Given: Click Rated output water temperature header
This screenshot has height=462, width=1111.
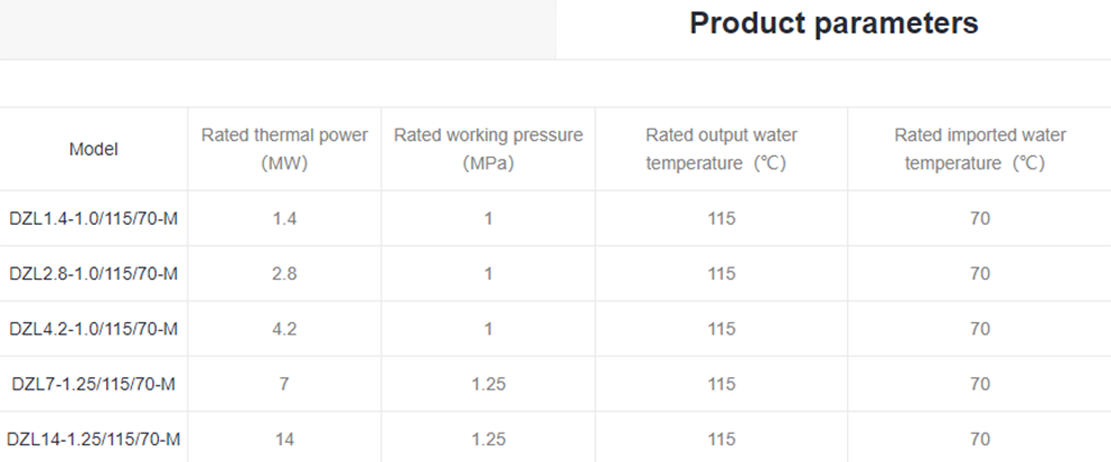Looking at the screenshot, I should point(721,149).
